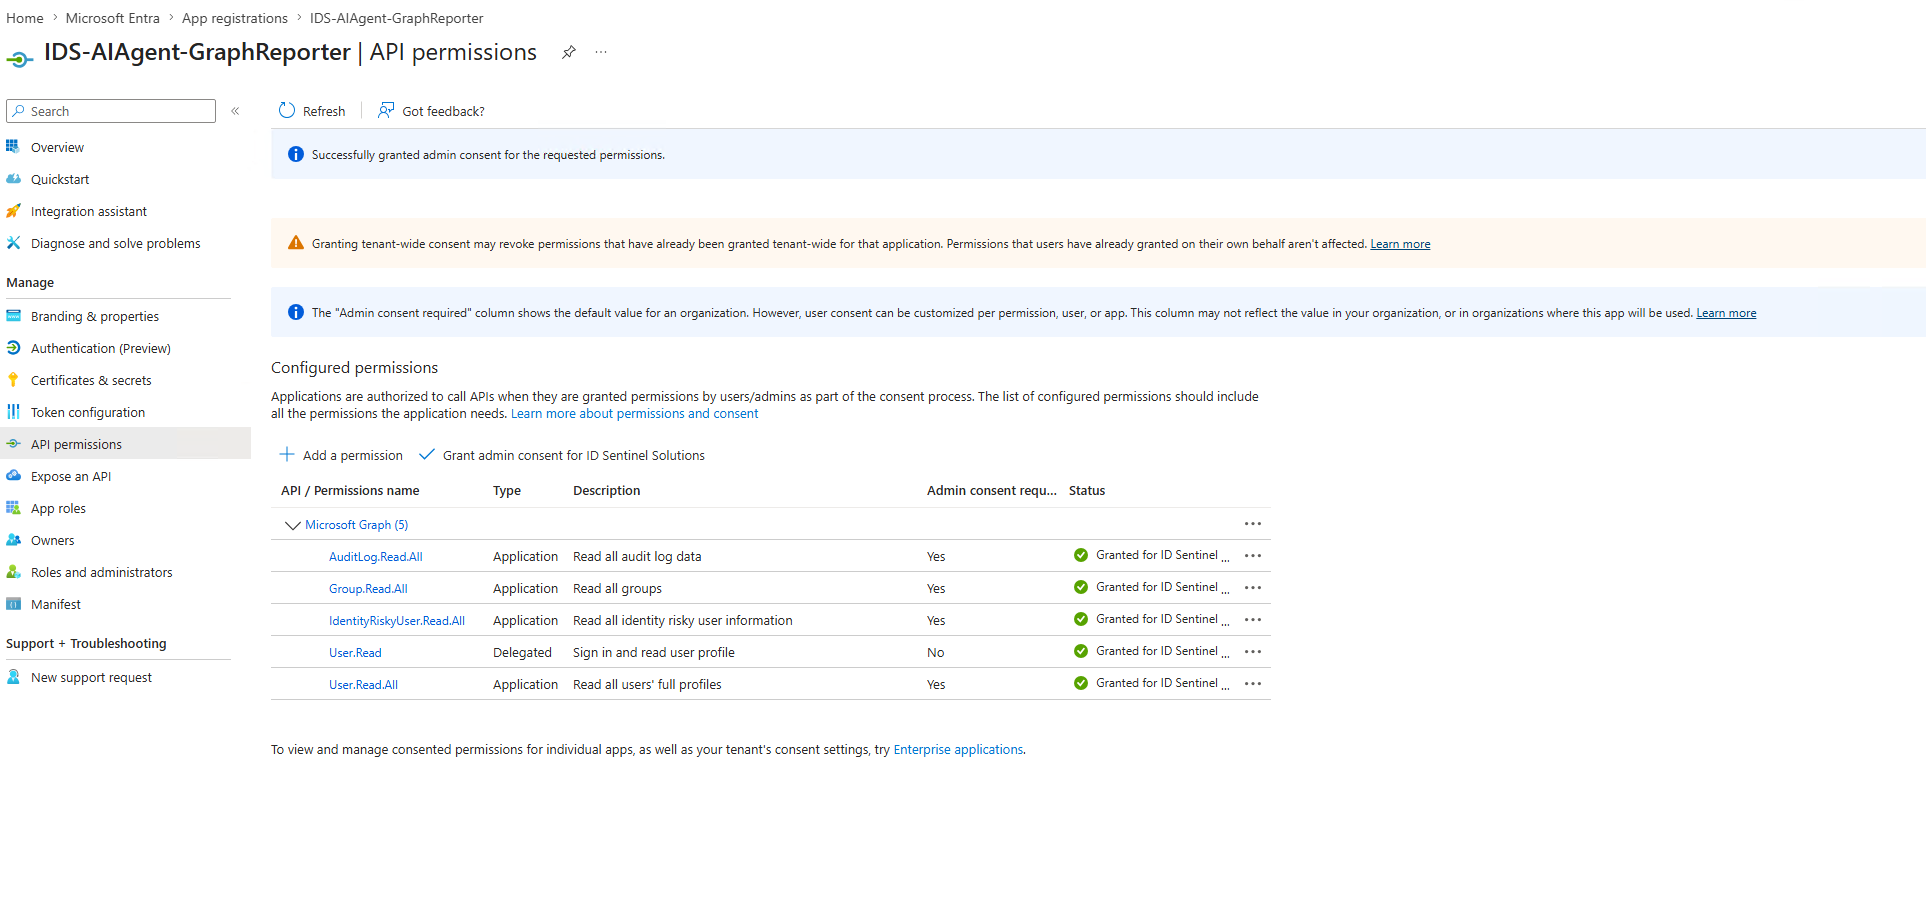Click the API / Permissions name column header

[x=350, y=490]
